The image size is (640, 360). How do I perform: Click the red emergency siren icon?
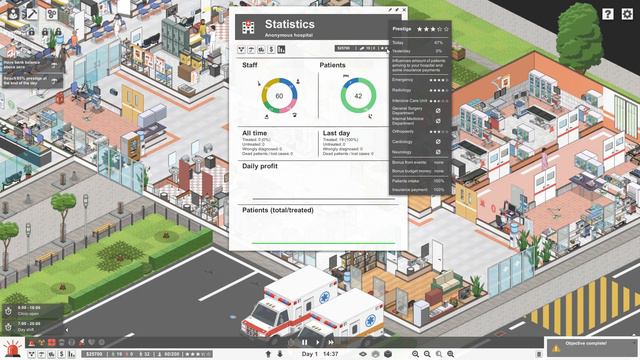tap(12, 348)
